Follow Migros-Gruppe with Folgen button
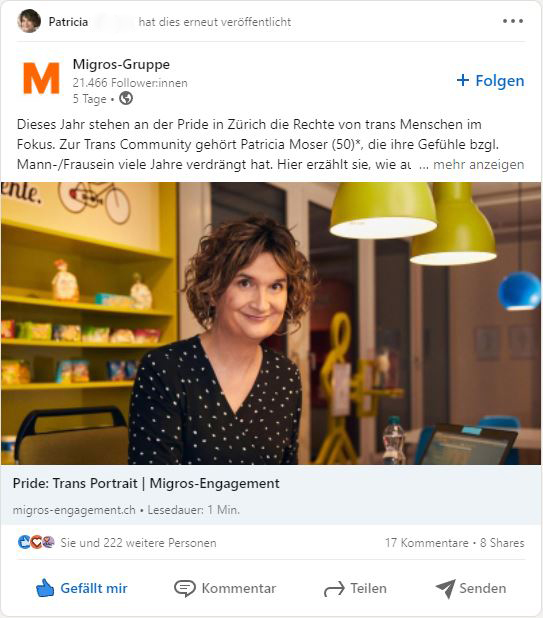This screenshot has height=618, width=543. (490, 80)
